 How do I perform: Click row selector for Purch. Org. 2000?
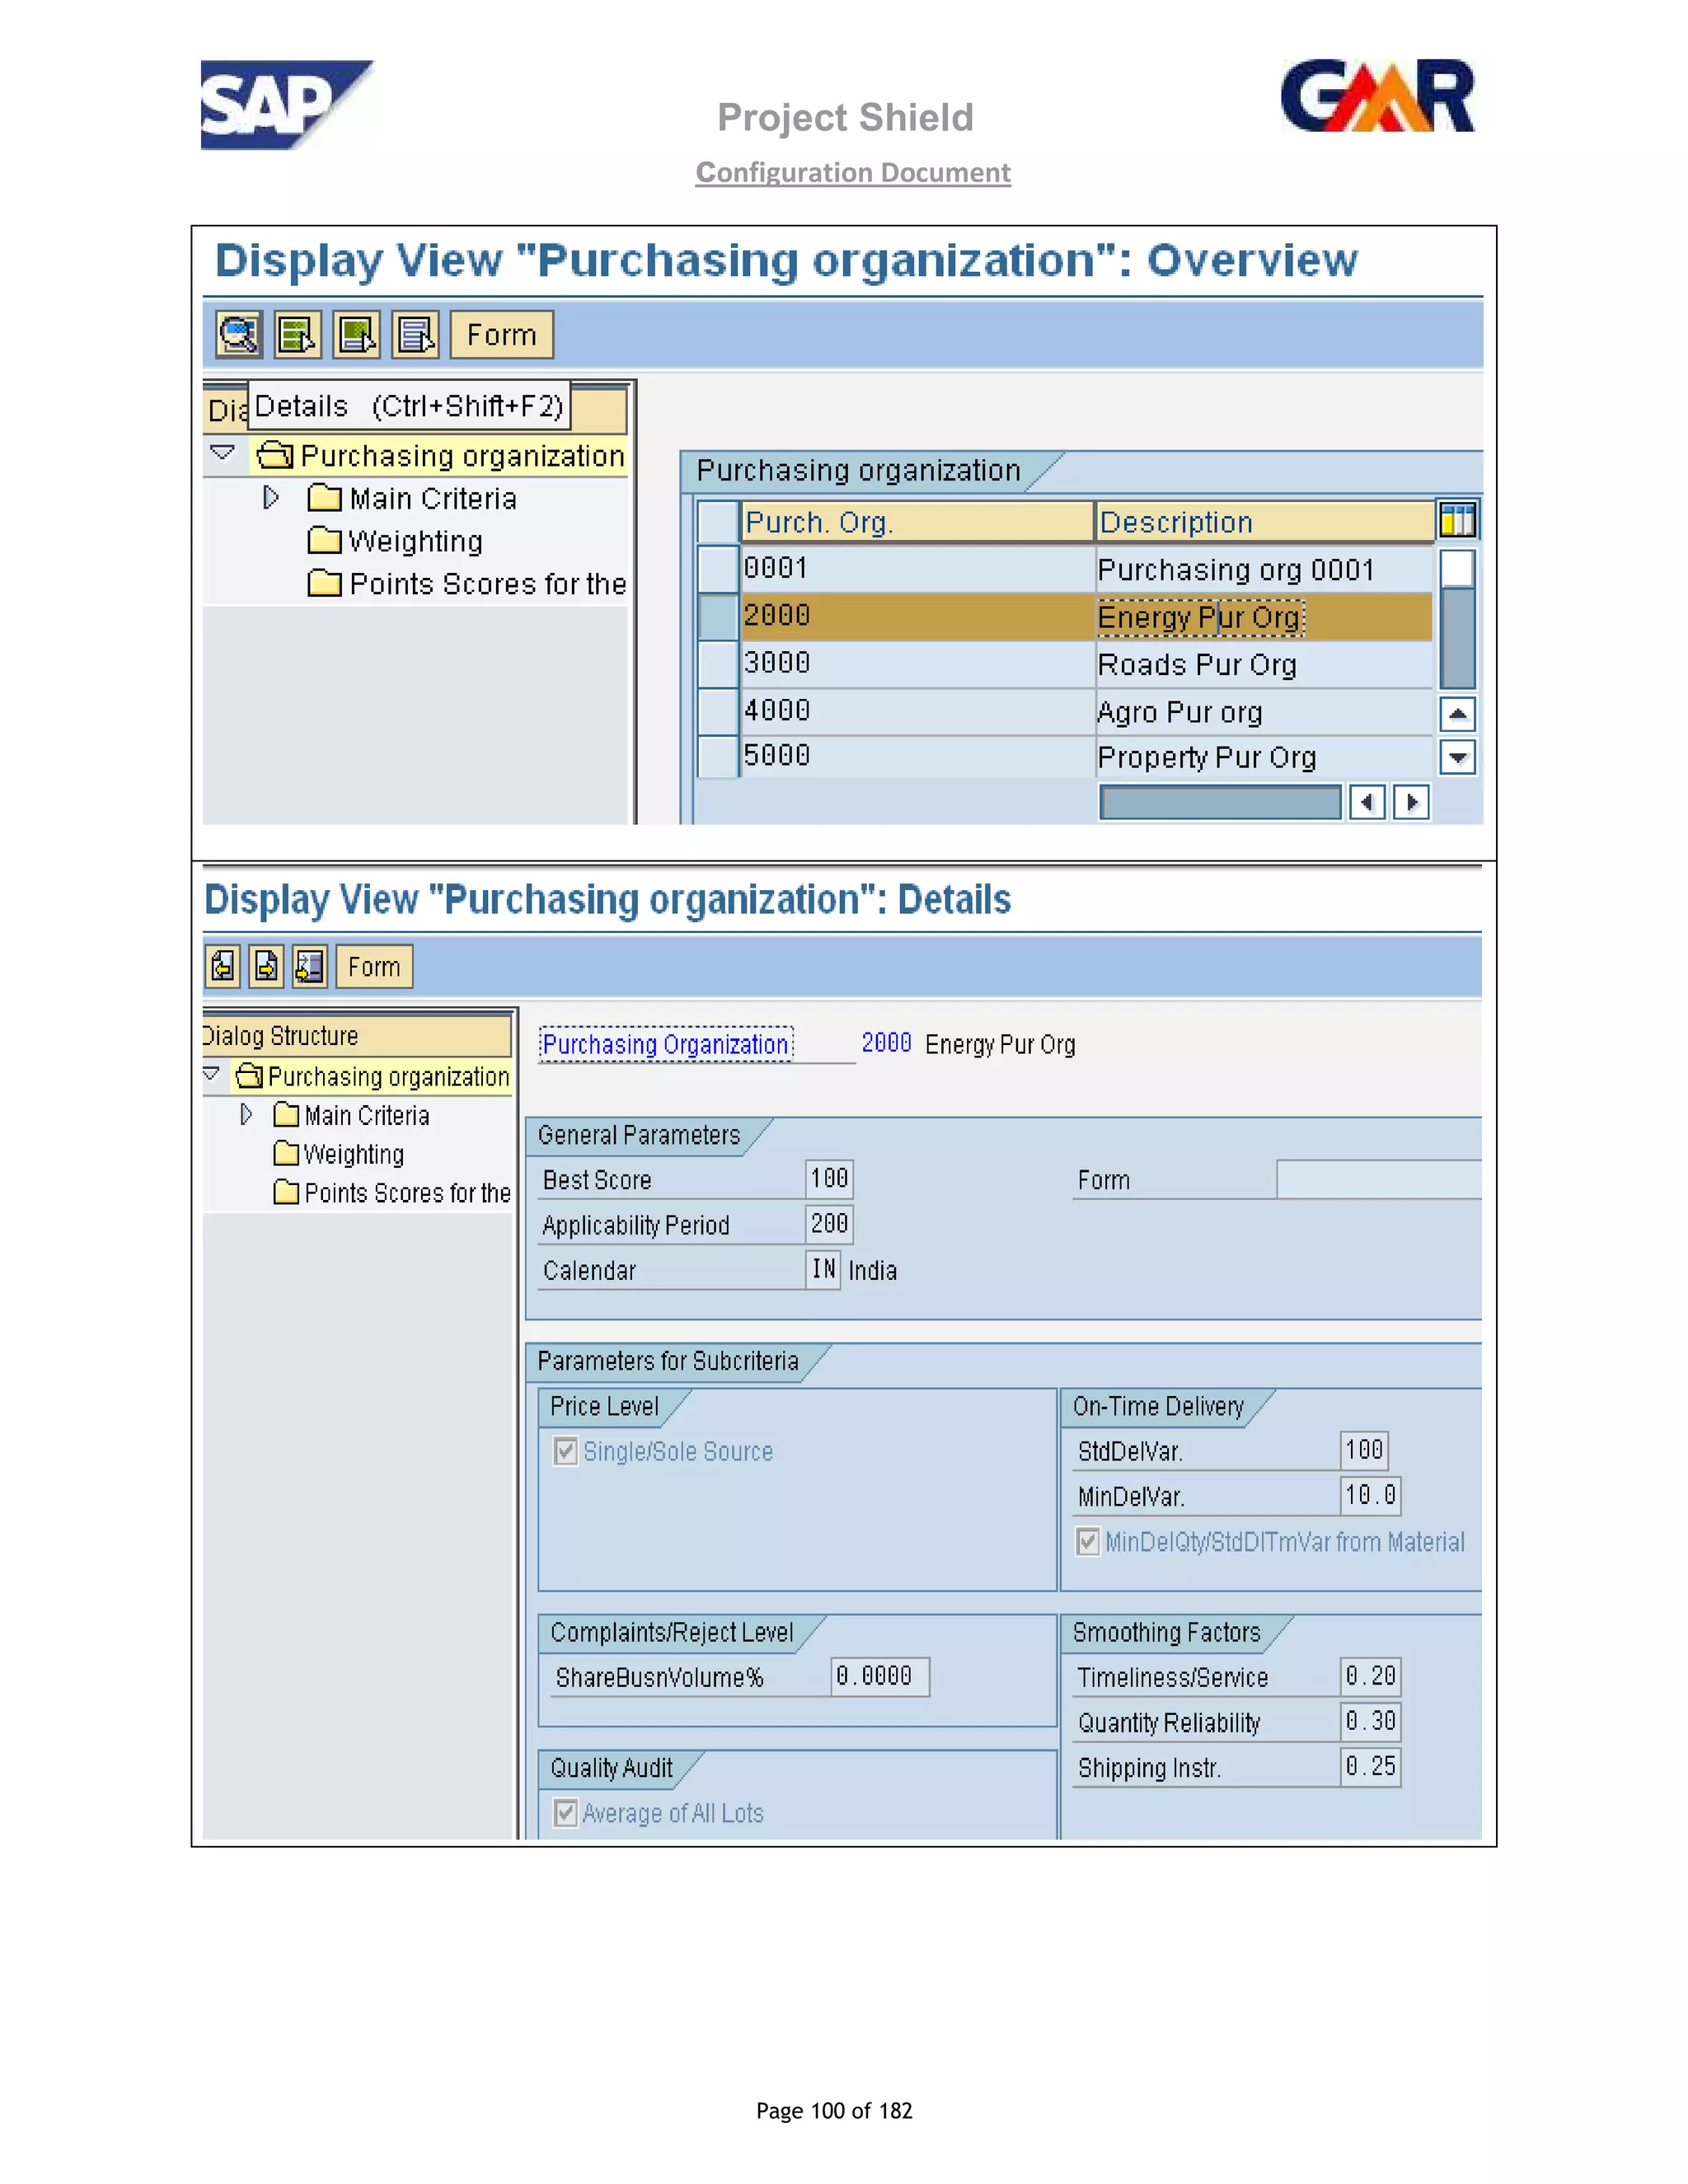[x=717, y=616]
